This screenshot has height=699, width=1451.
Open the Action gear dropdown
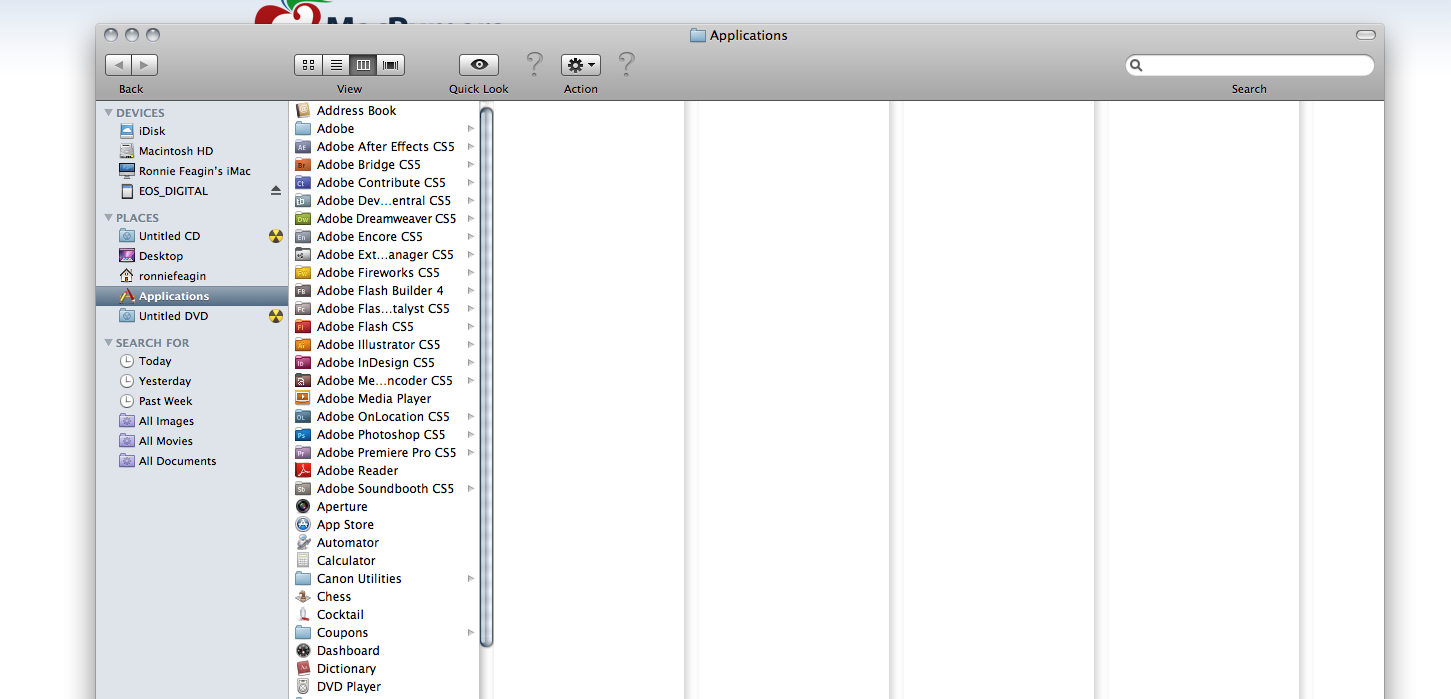coord(580,65)
